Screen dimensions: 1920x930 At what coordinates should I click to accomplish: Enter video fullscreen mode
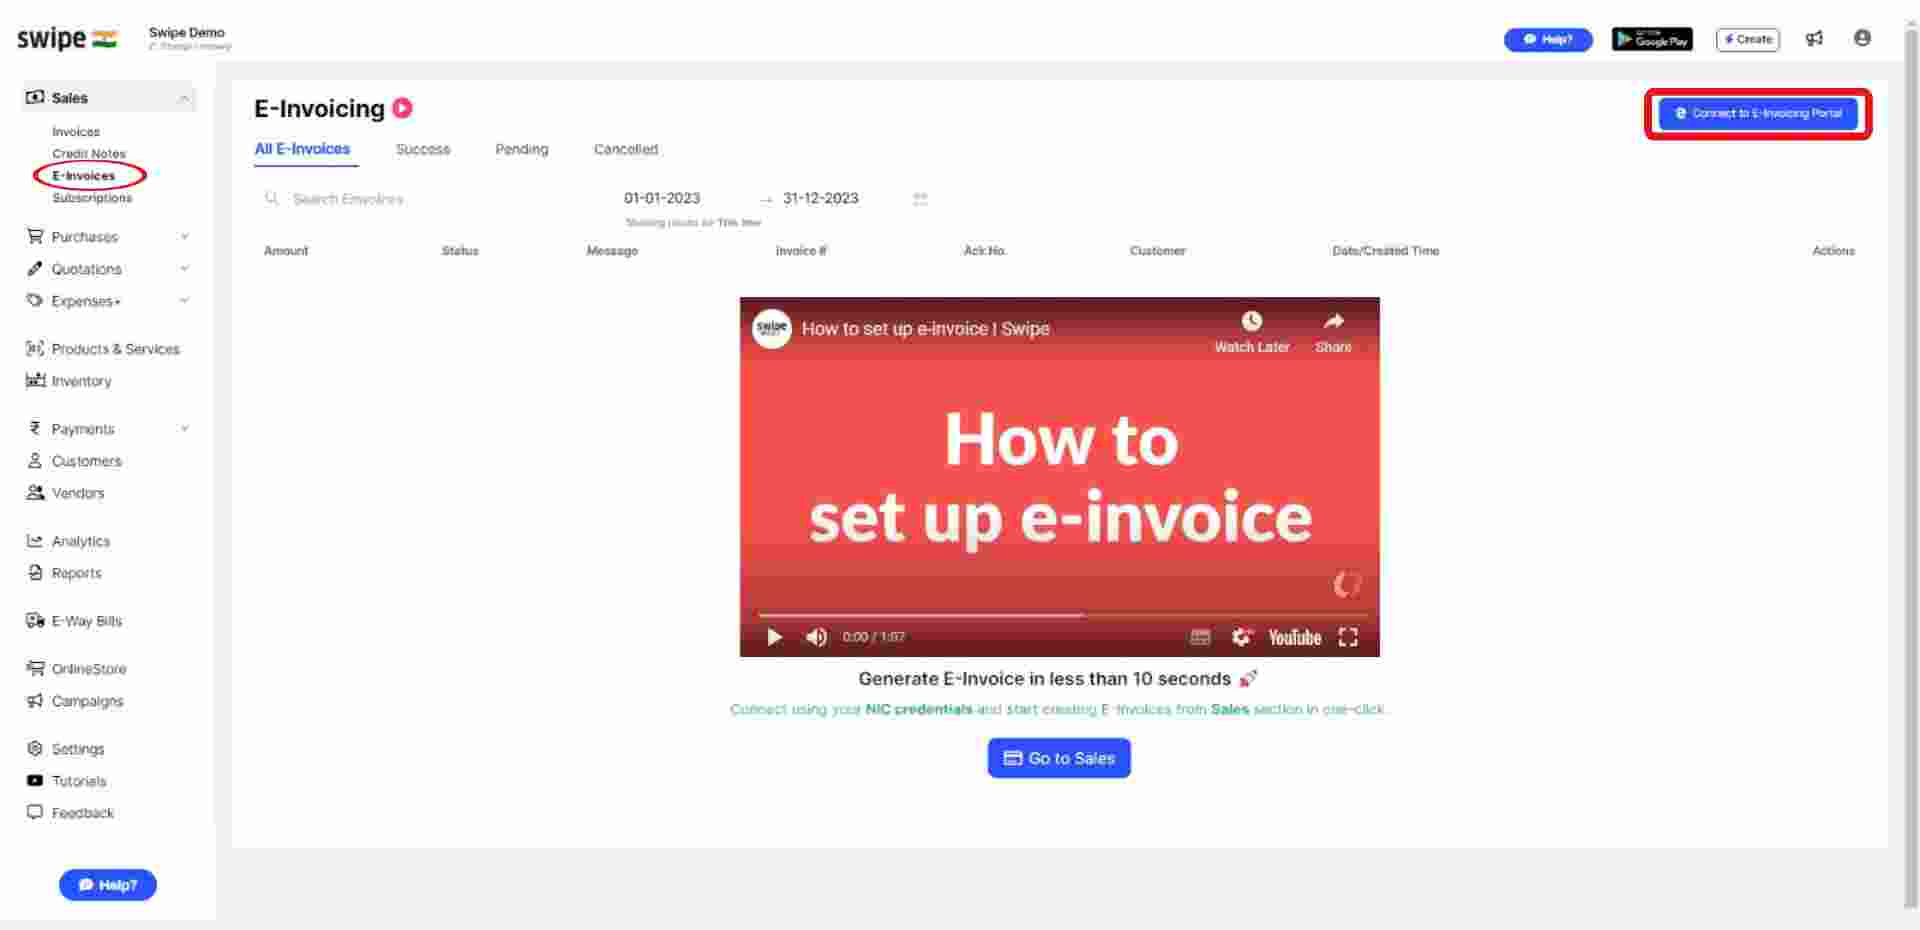1348,637
